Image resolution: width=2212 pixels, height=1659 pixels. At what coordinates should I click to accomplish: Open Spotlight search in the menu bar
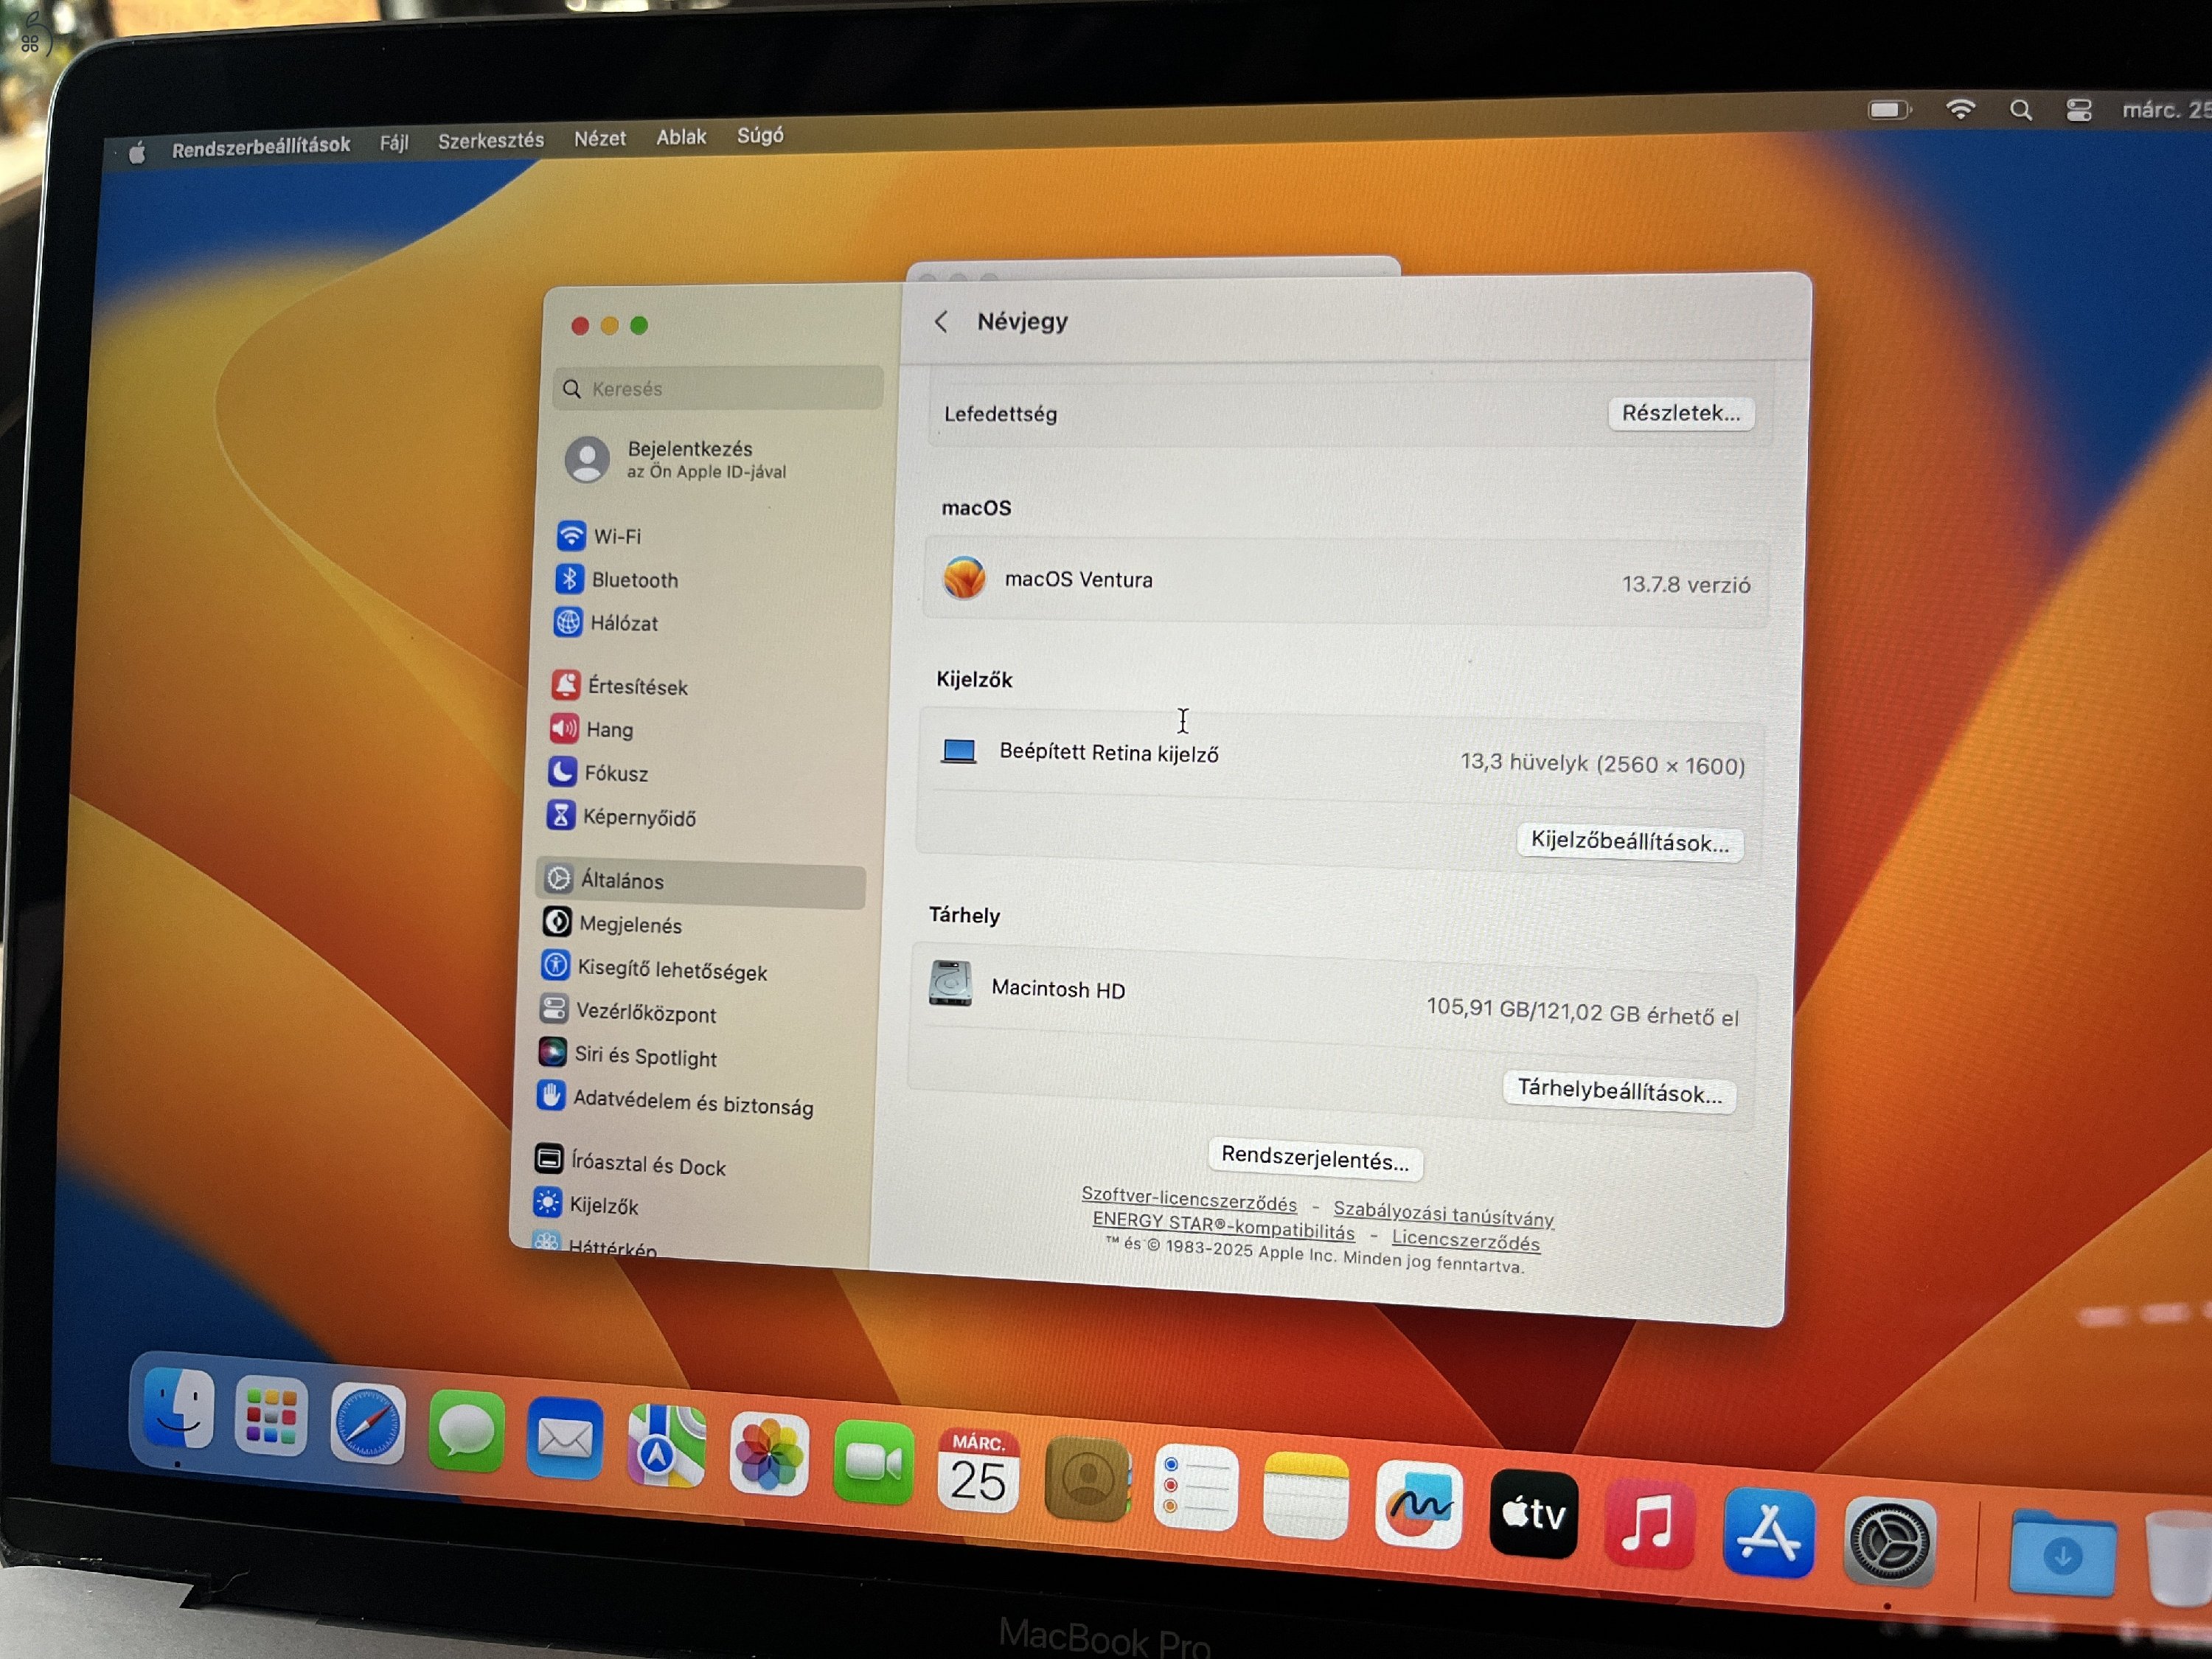2021,111
